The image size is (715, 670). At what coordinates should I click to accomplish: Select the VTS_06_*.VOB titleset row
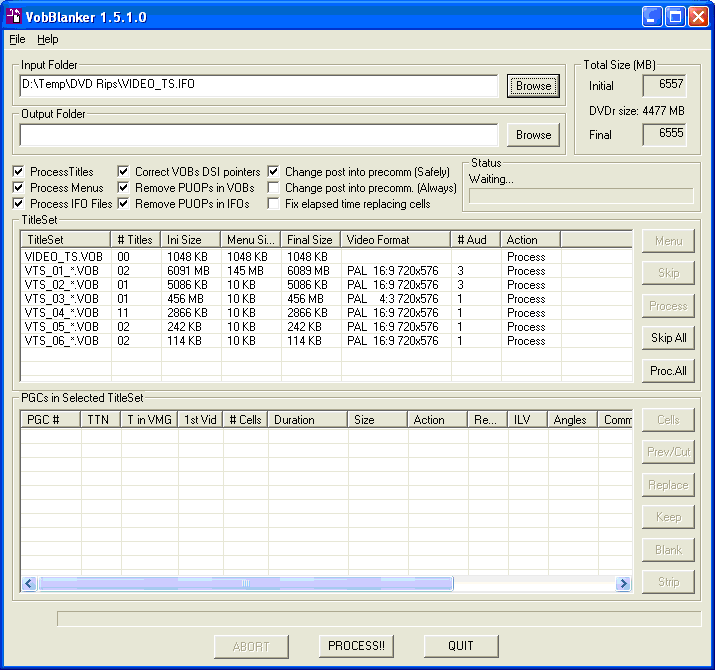point(326,341)
